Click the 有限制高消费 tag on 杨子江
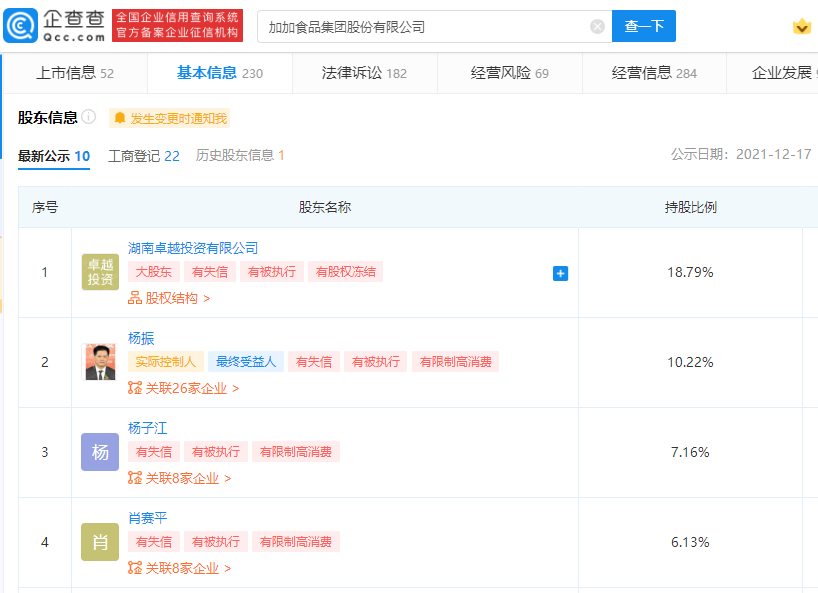The image size is (818, 593). point(296,452)
